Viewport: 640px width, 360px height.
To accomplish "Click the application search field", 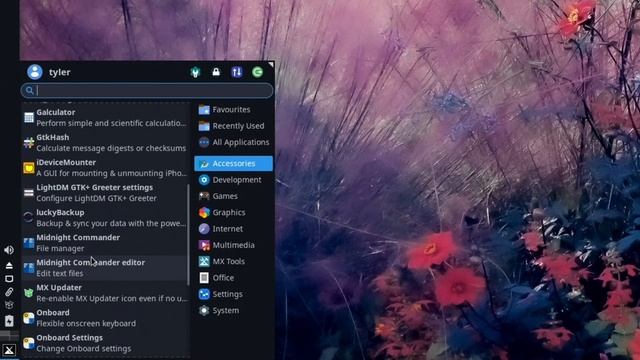I will point(147,90).
